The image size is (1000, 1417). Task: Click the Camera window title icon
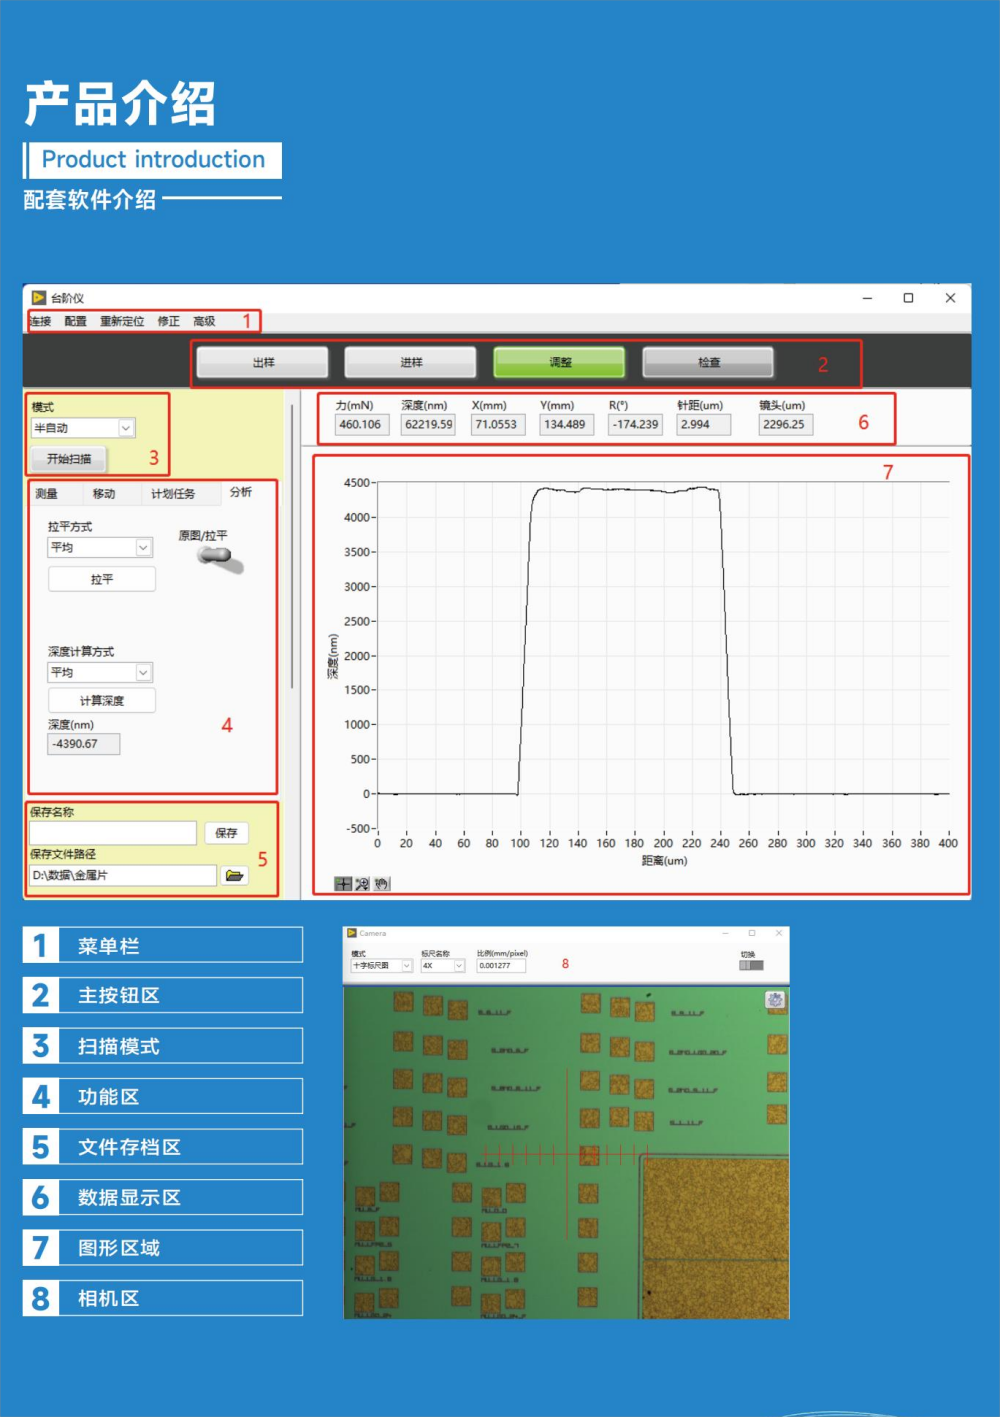(x=351, y=933)
